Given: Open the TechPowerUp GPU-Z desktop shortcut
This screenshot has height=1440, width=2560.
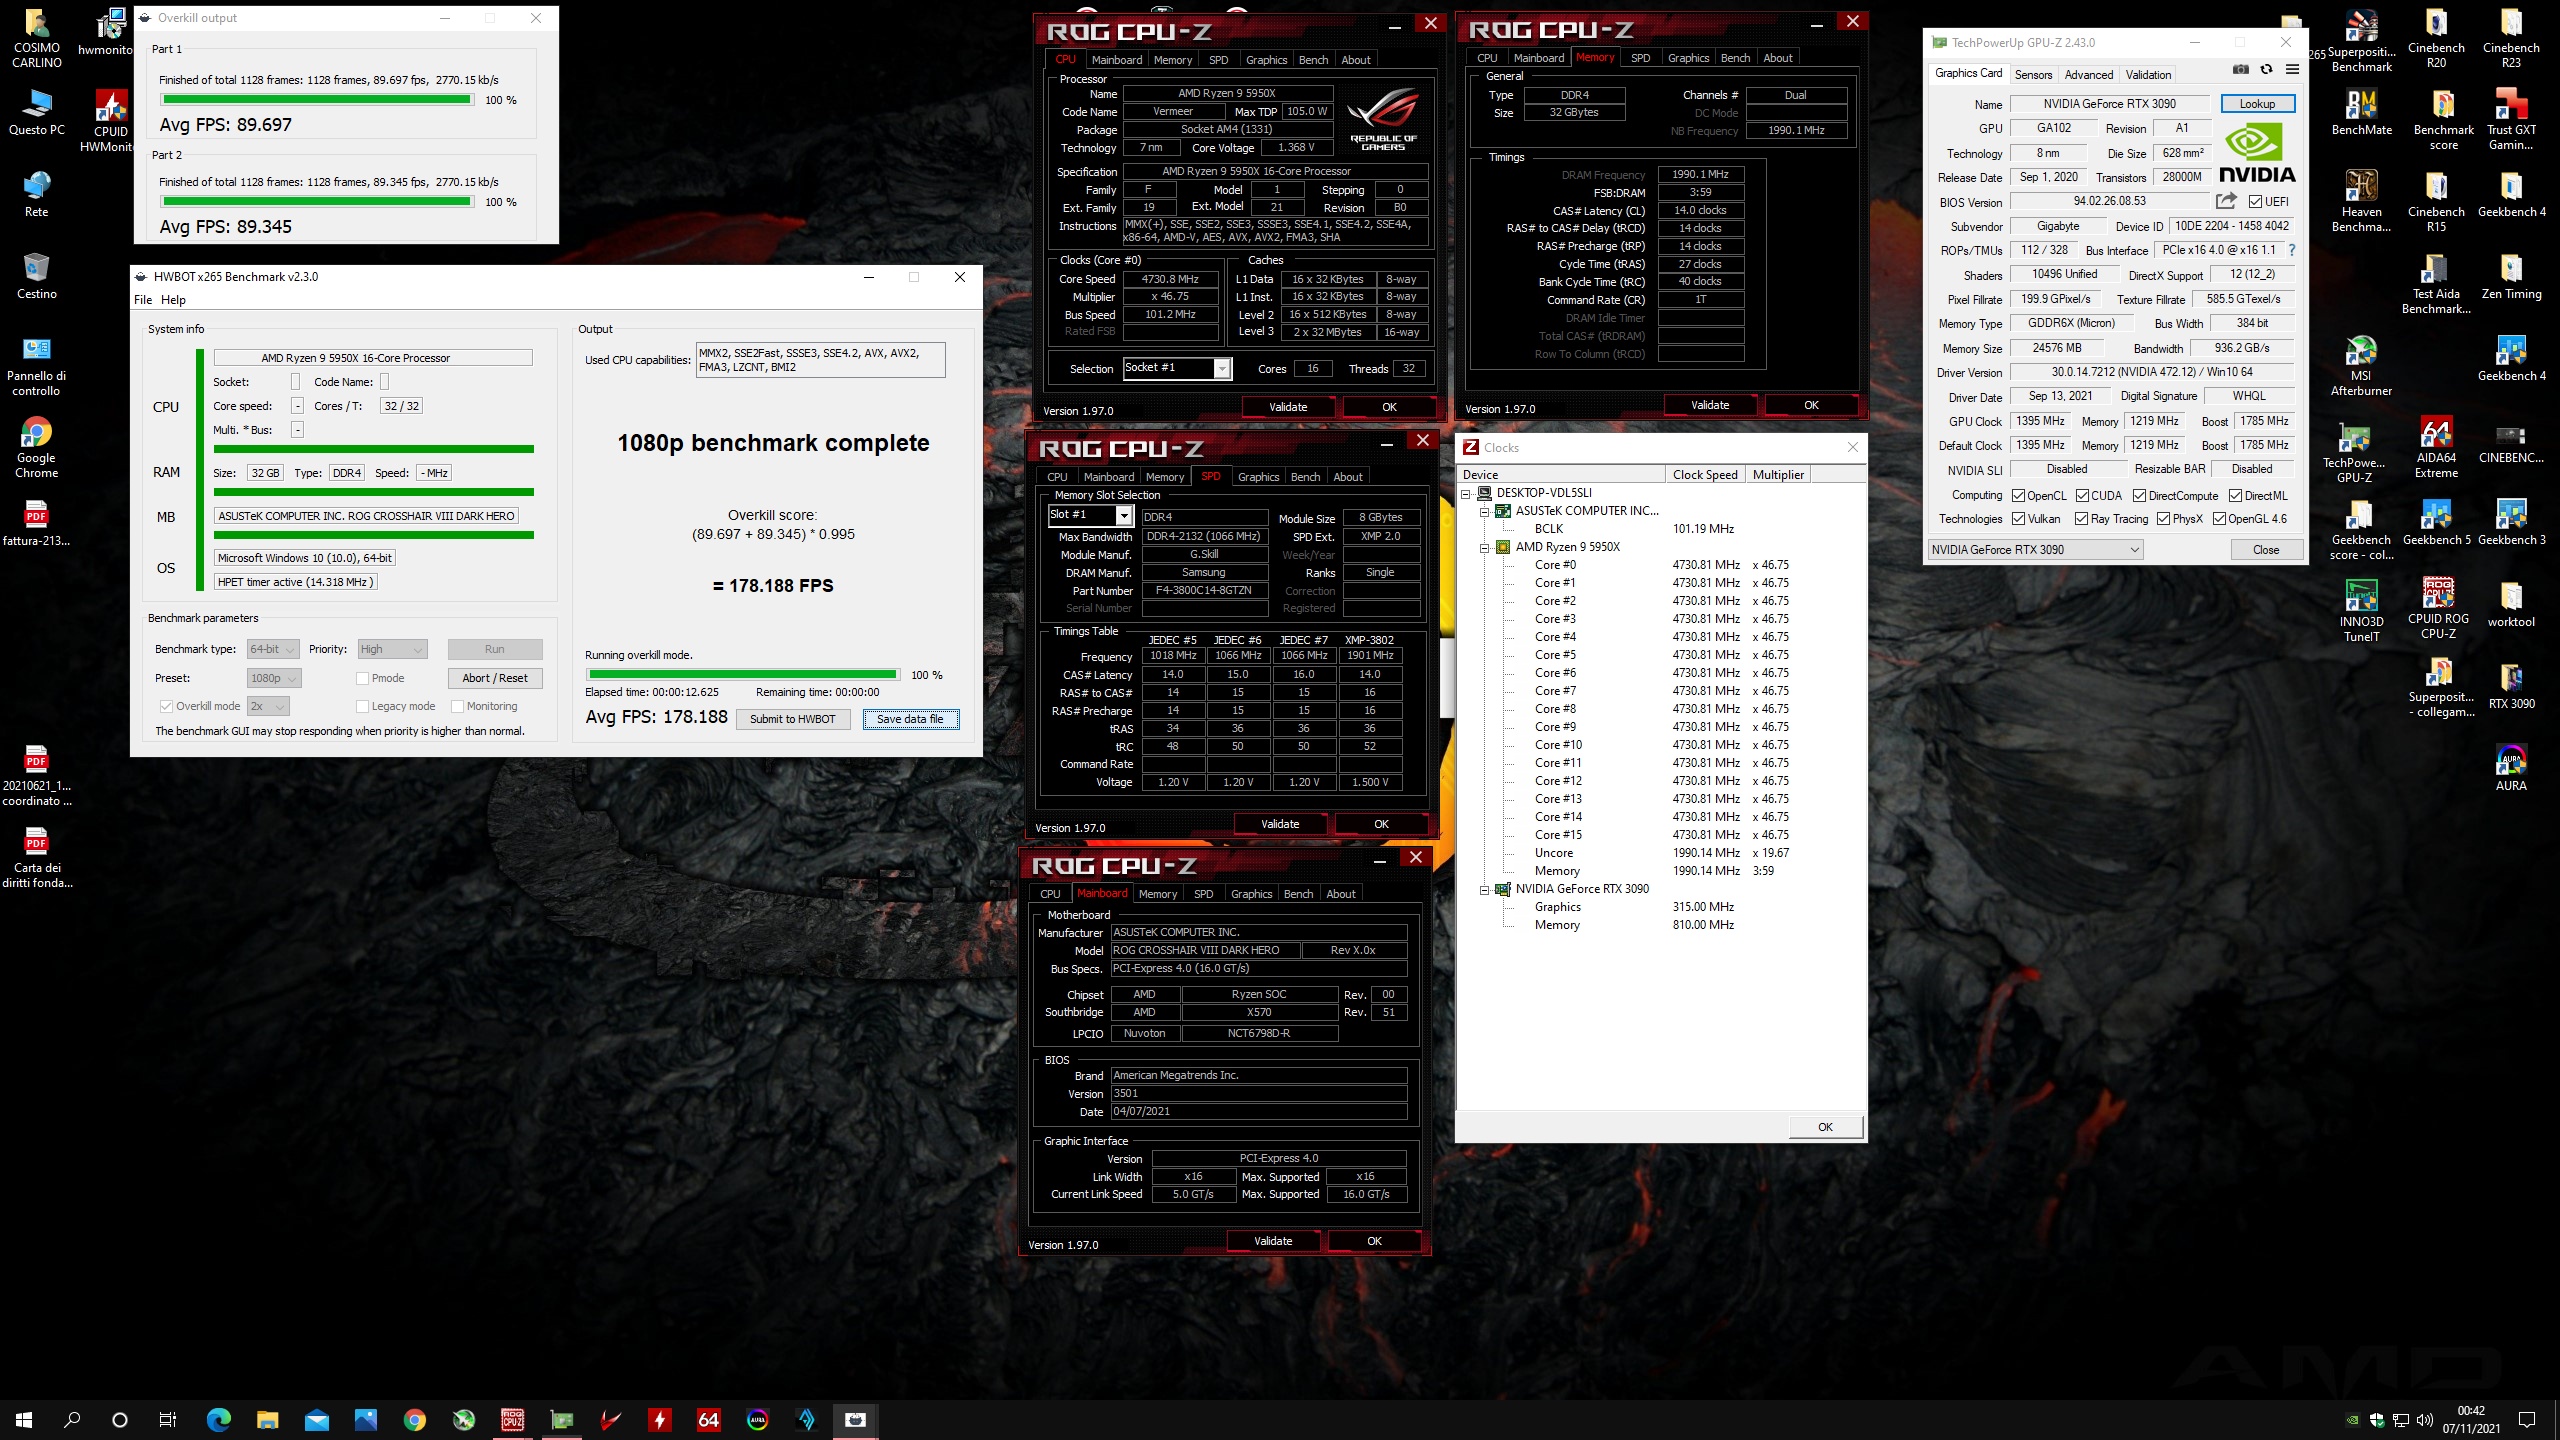Looking at the screenshot, I should [x=2354, y=453].
